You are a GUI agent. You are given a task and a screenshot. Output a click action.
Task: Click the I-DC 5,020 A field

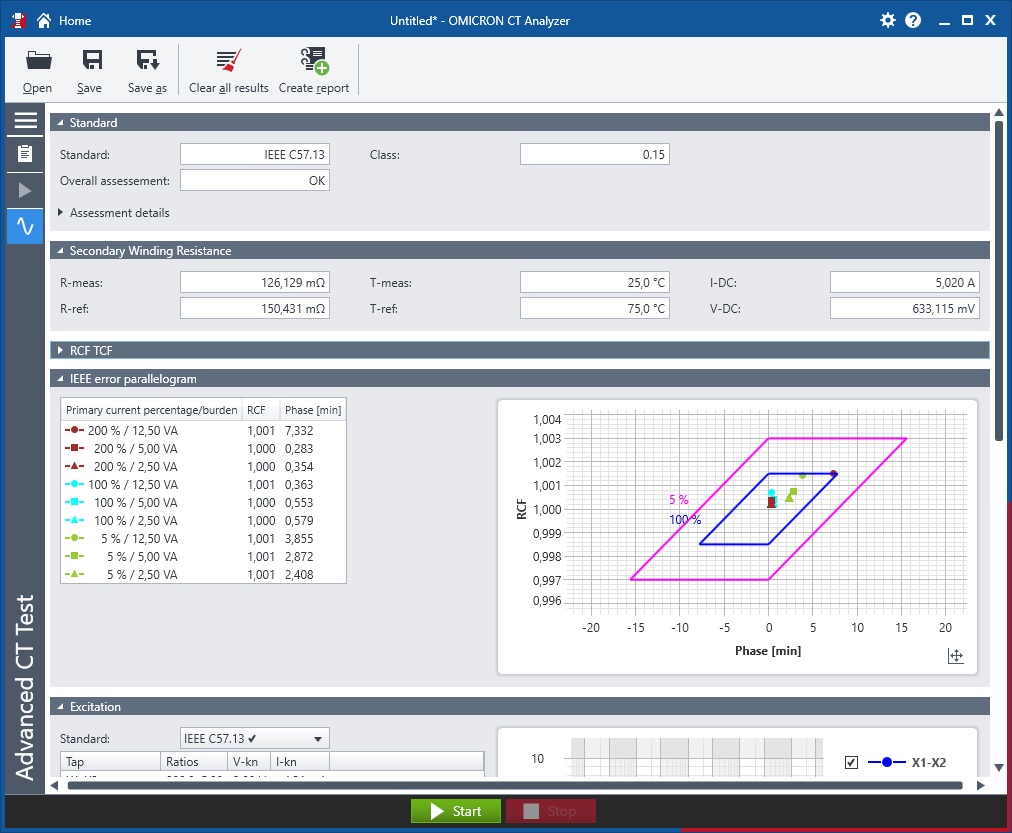coord(905,283)
